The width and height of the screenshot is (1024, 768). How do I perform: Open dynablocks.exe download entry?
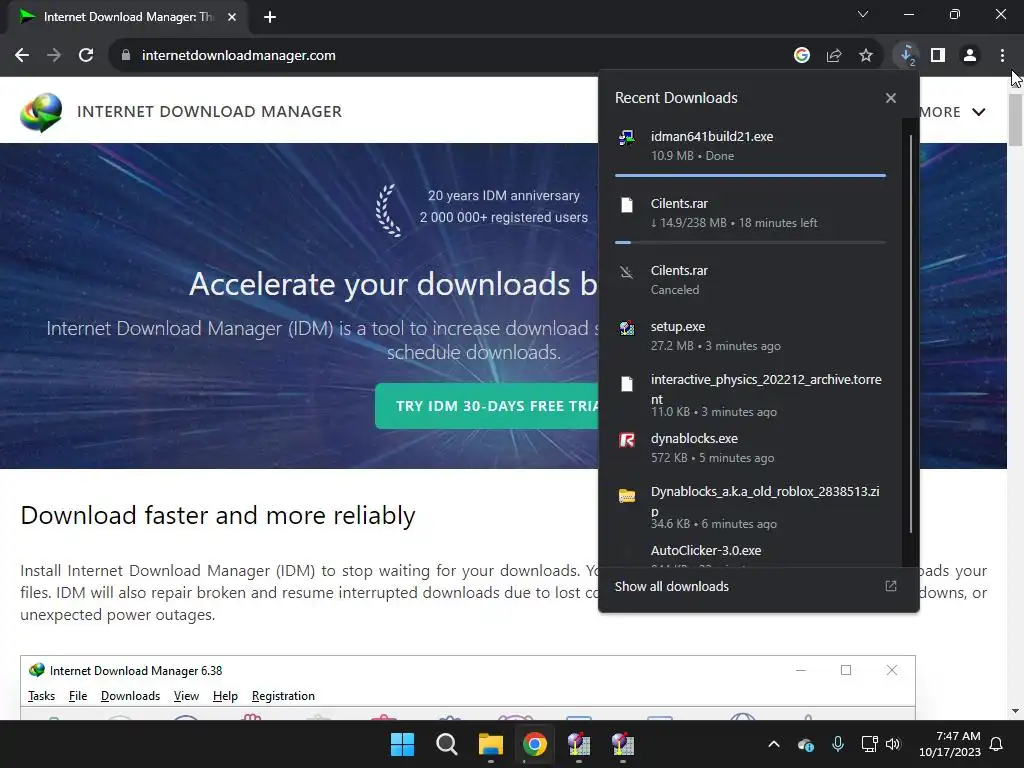click(x=750, y=448)
